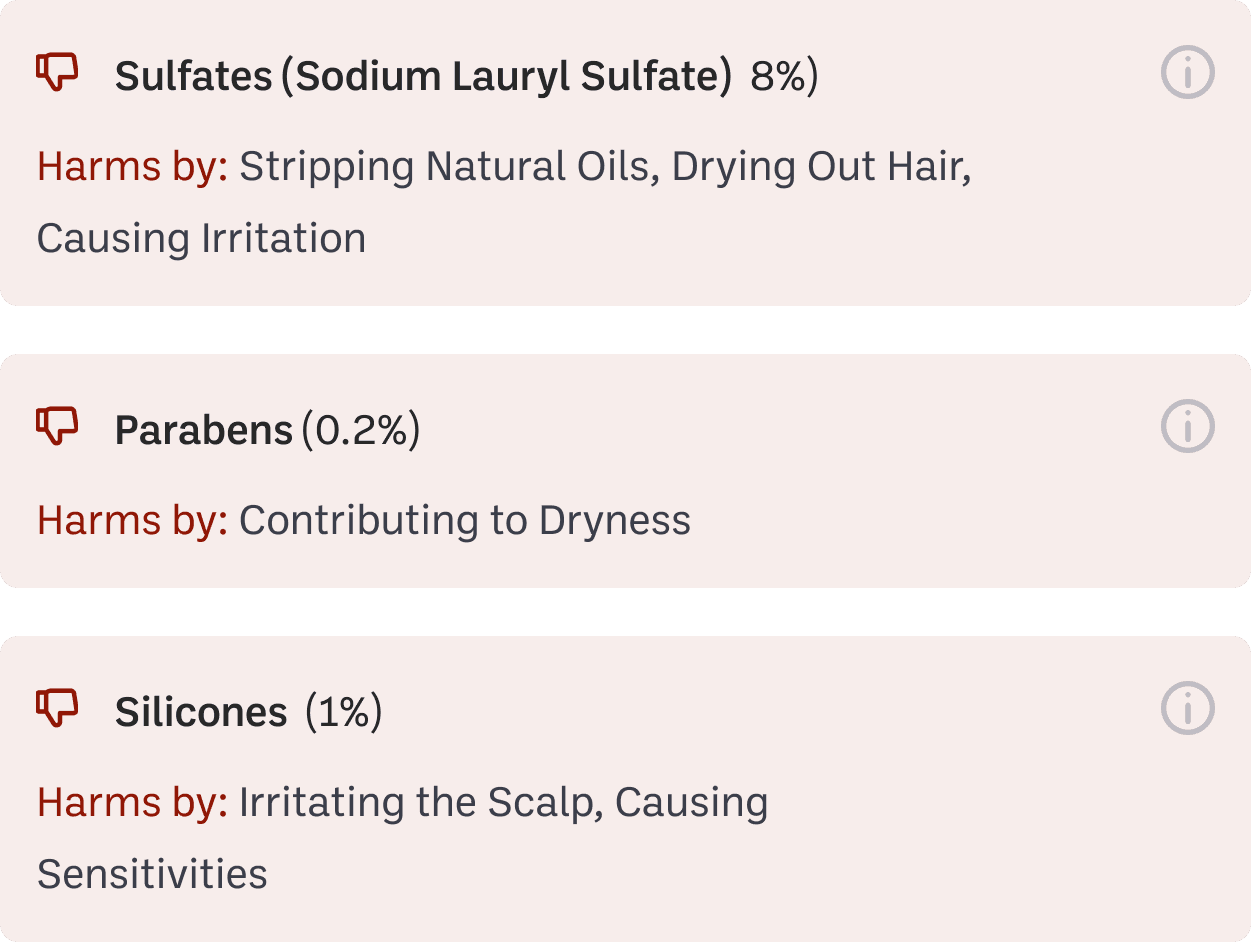Click the "Sensitivities" text in Silicones card
Viewport: 1251px width, 942px height.
point(152,874)
